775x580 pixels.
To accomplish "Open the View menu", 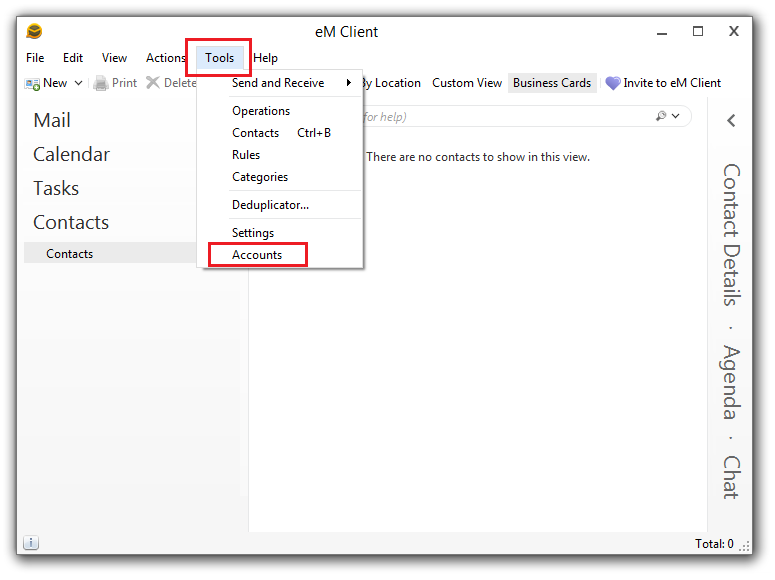I will pyautogui.click(x=114, y=58).
